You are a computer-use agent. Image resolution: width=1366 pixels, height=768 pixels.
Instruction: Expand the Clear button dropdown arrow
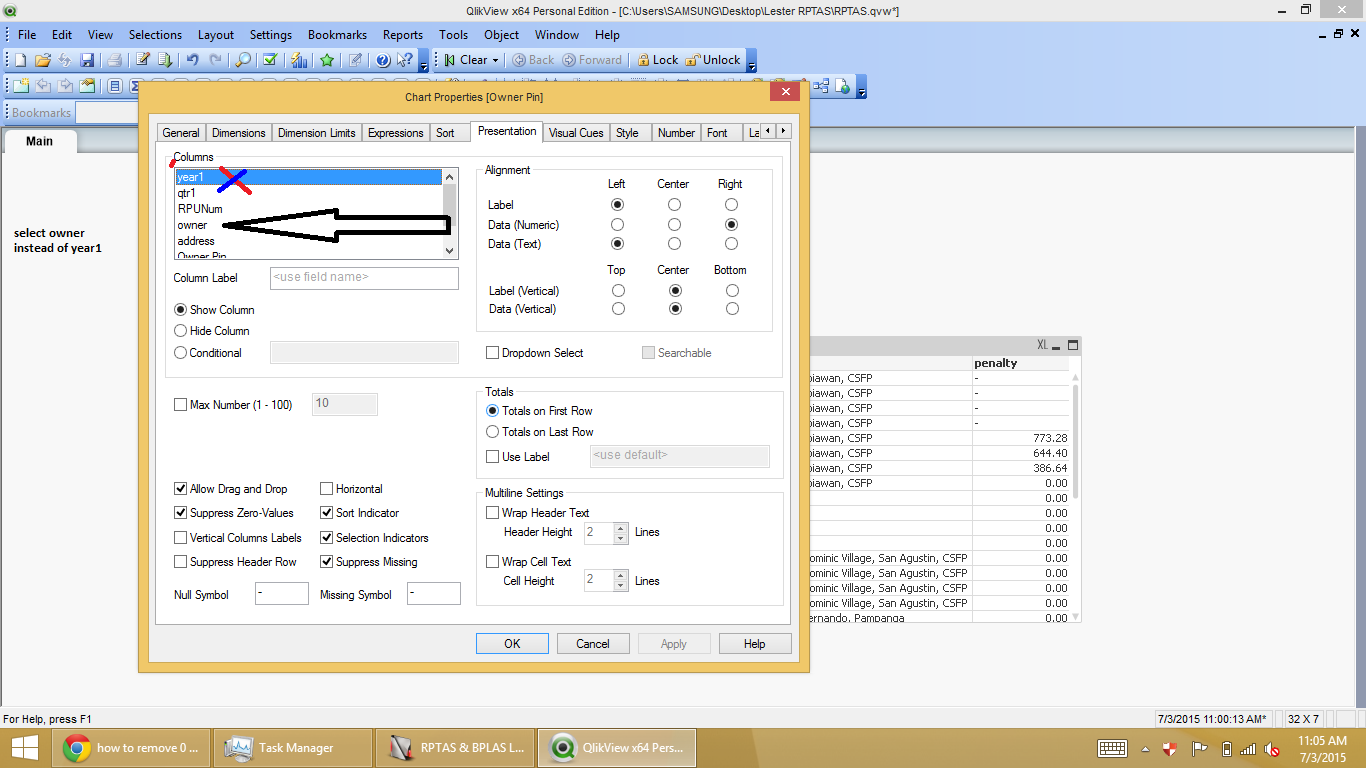pos(495,60)
